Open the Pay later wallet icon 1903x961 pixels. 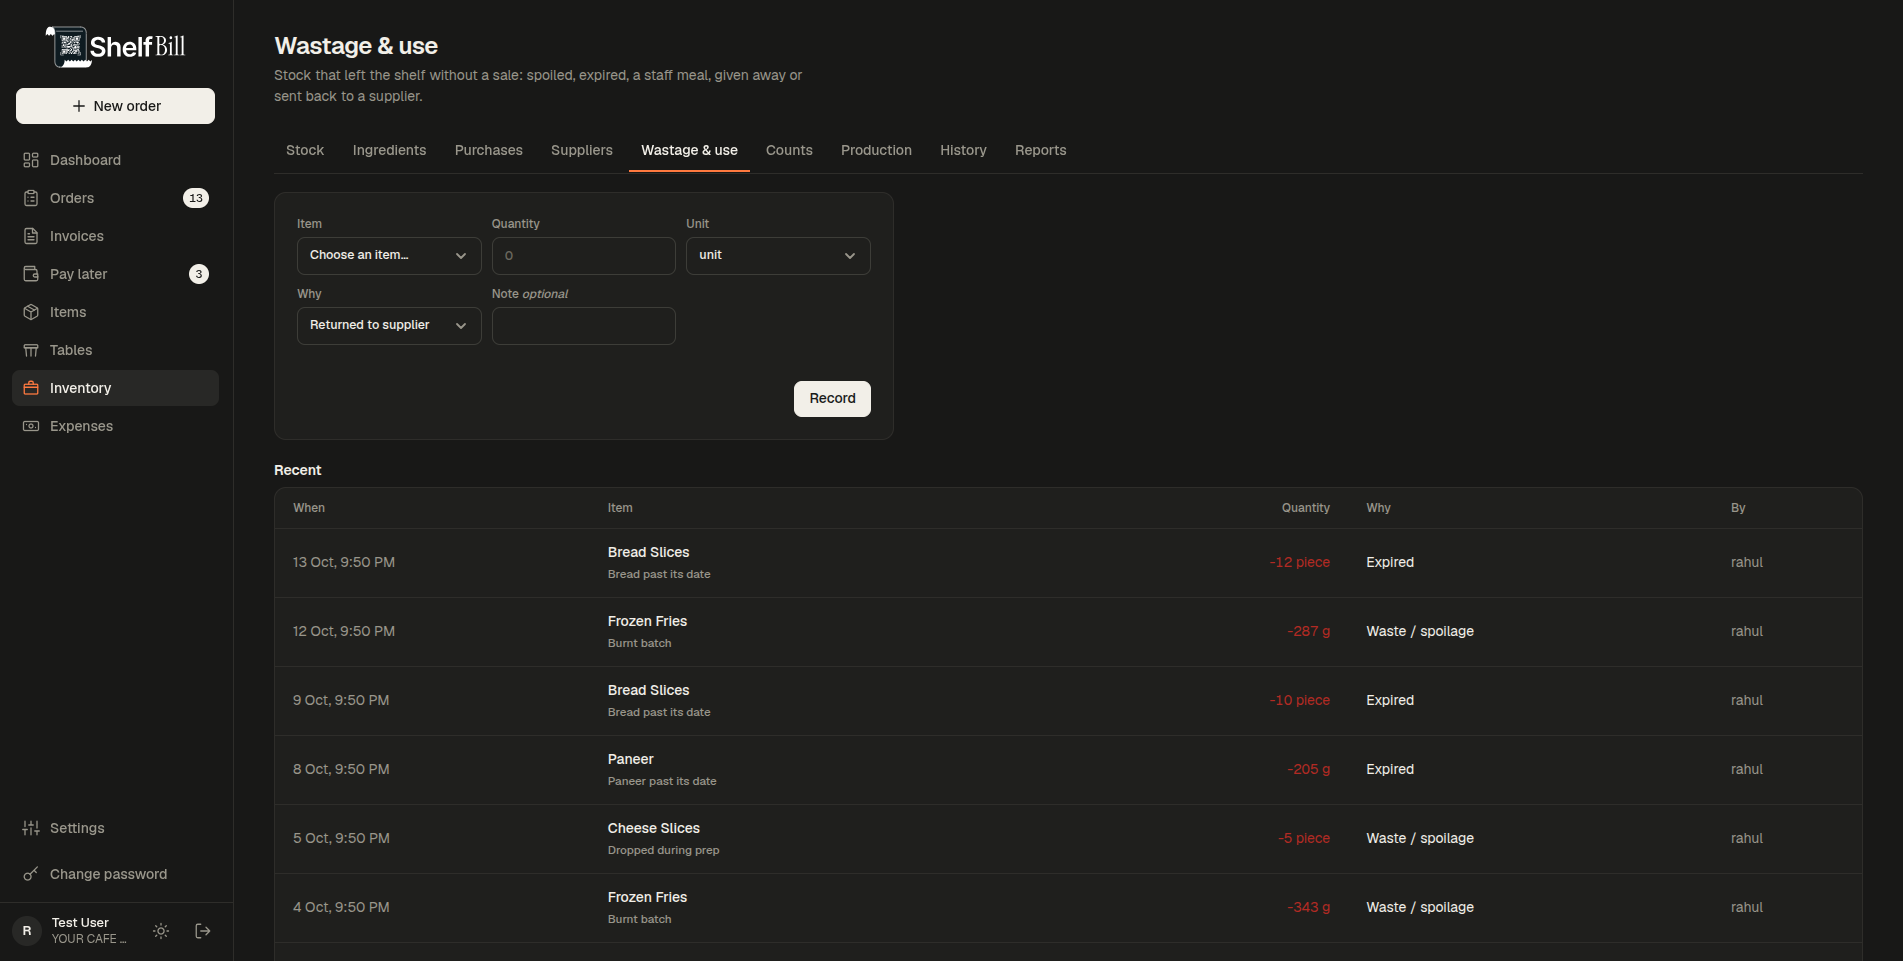click(x=31, y=274)
